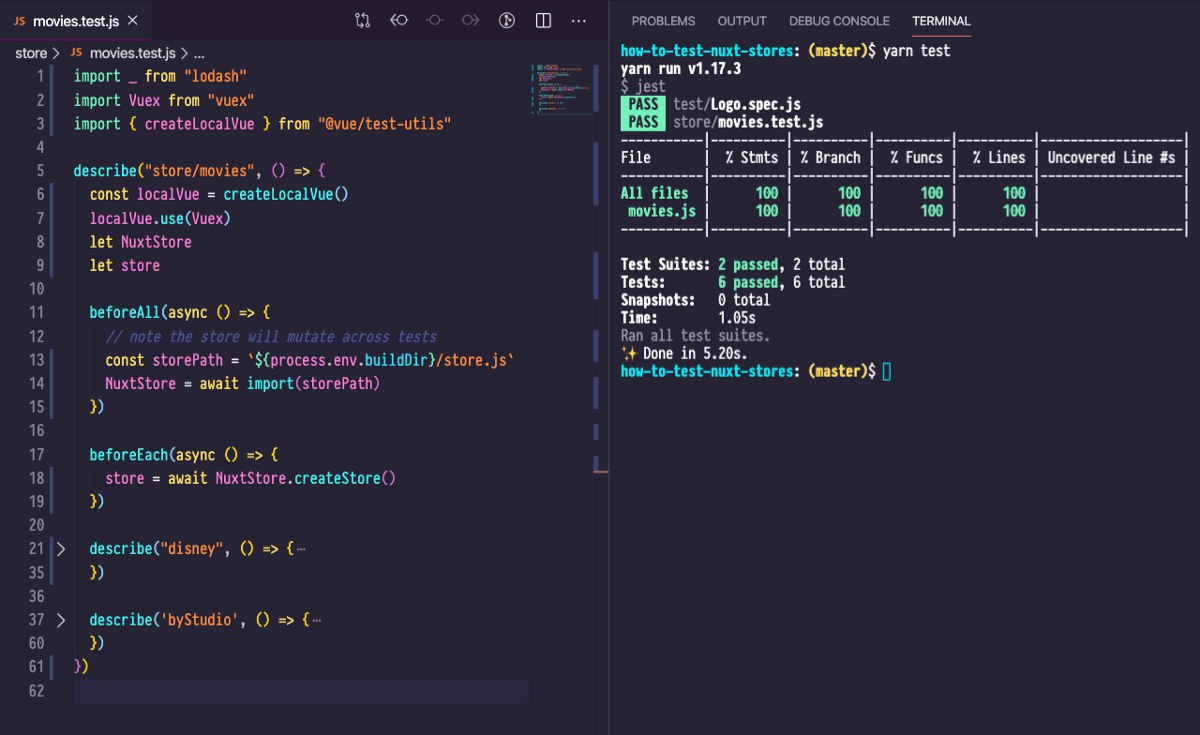Click createStore() on line 18
Screen dimensions: 1200x735
[x=345, y=478]
